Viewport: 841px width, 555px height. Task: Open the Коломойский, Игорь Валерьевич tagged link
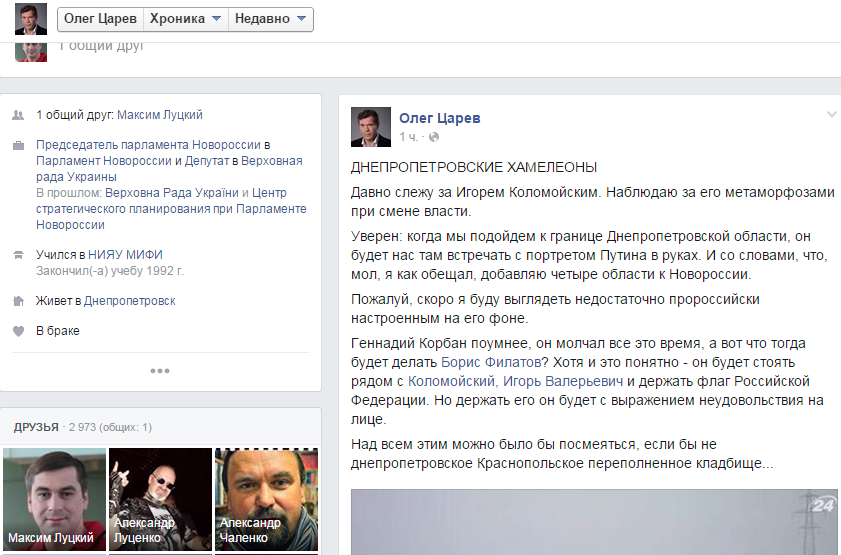[x=515, y=381]
